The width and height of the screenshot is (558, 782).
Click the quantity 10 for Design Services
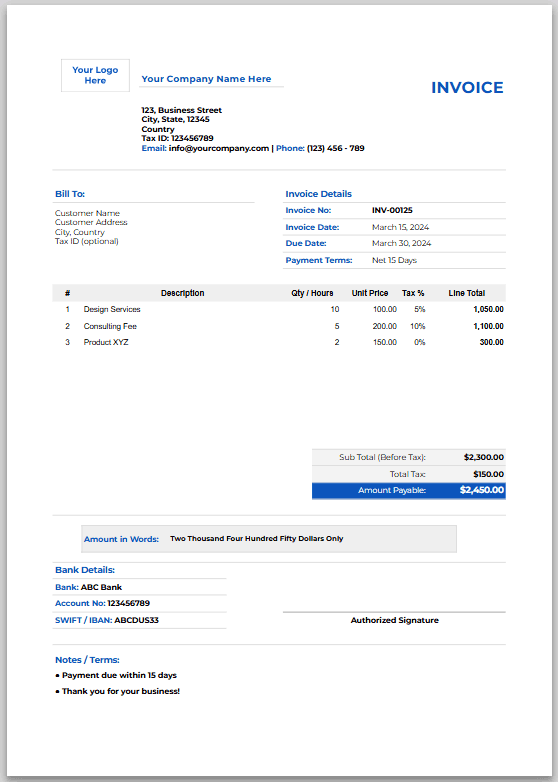[x=335, y=309]
